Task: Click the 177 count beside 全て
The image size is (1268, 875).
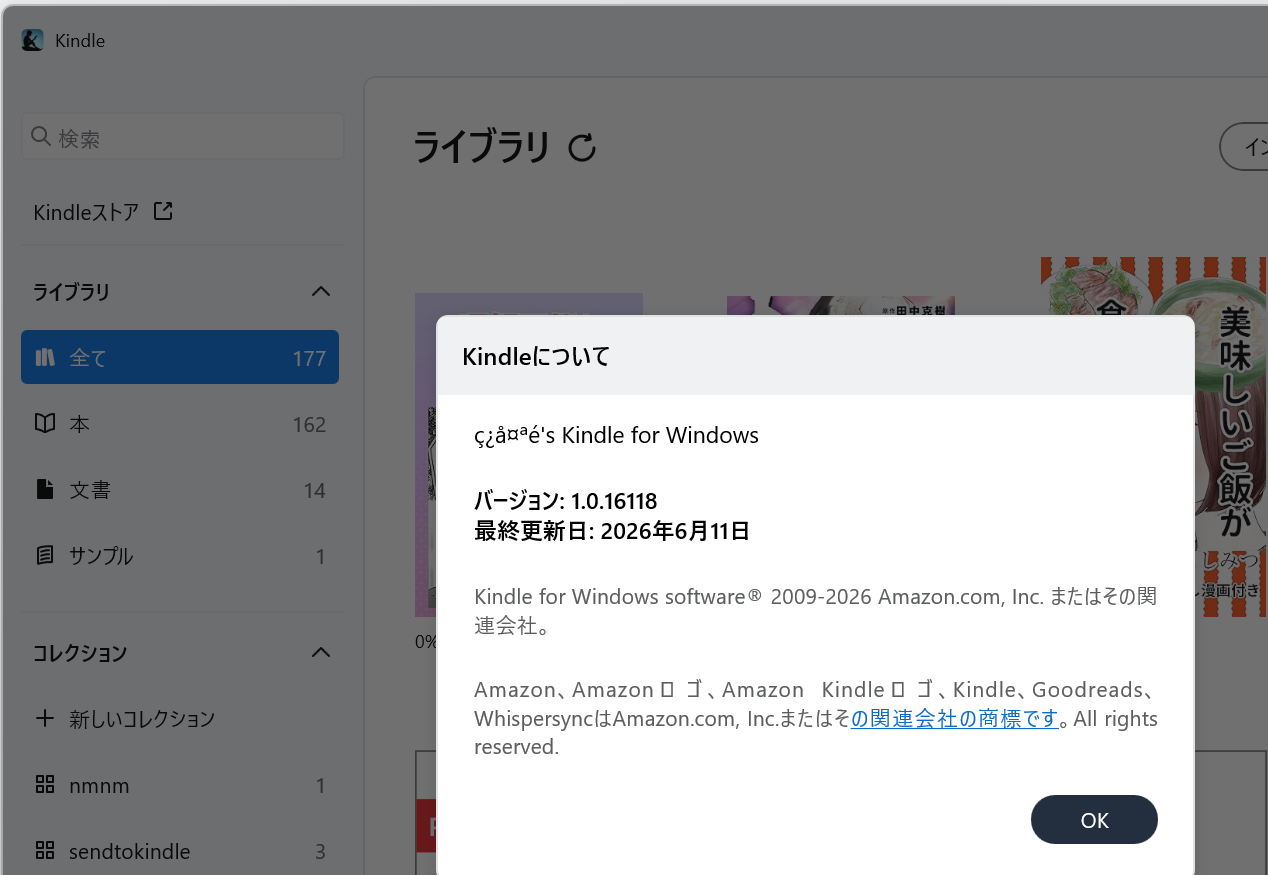Action: pos(309,358)
